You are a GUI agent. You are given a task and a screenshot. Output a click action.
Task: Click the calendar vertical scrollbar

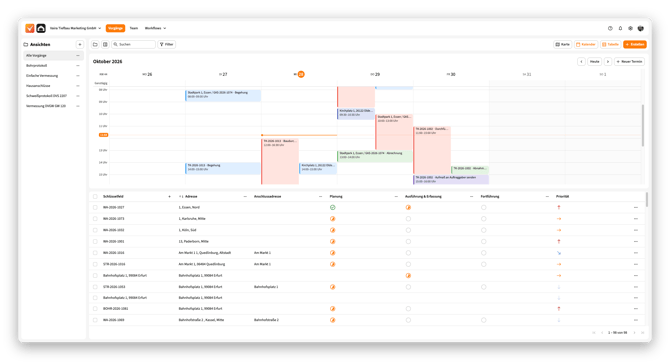642,125
